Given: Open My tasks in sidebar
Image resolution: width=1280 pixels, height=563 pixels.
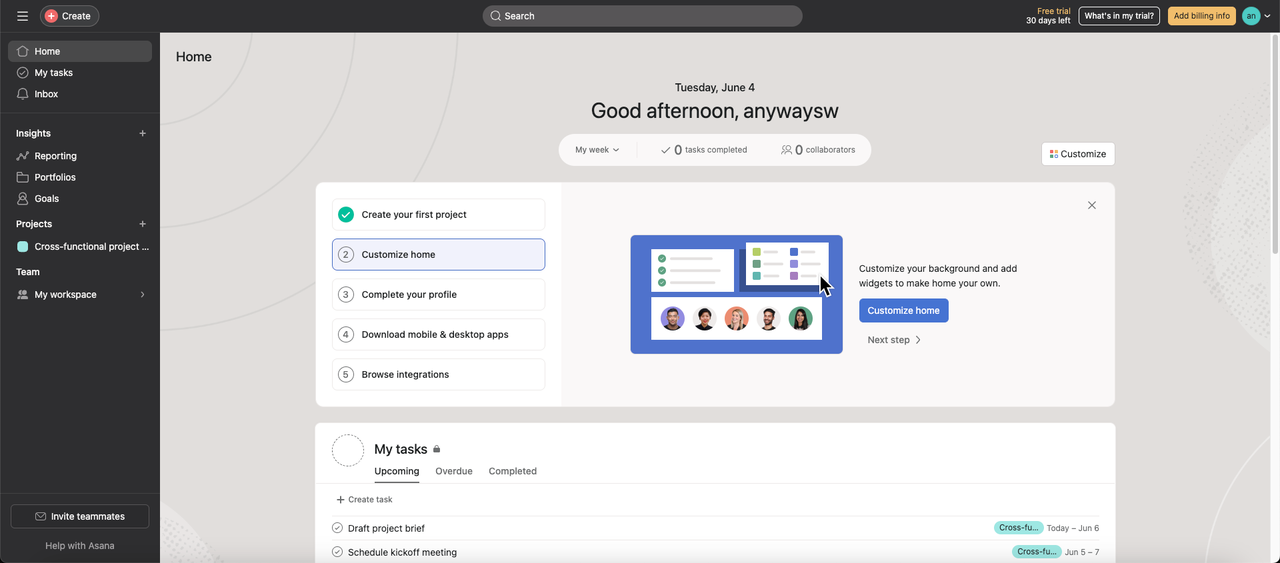Looking at the screenshot, I should coord(80,73).
